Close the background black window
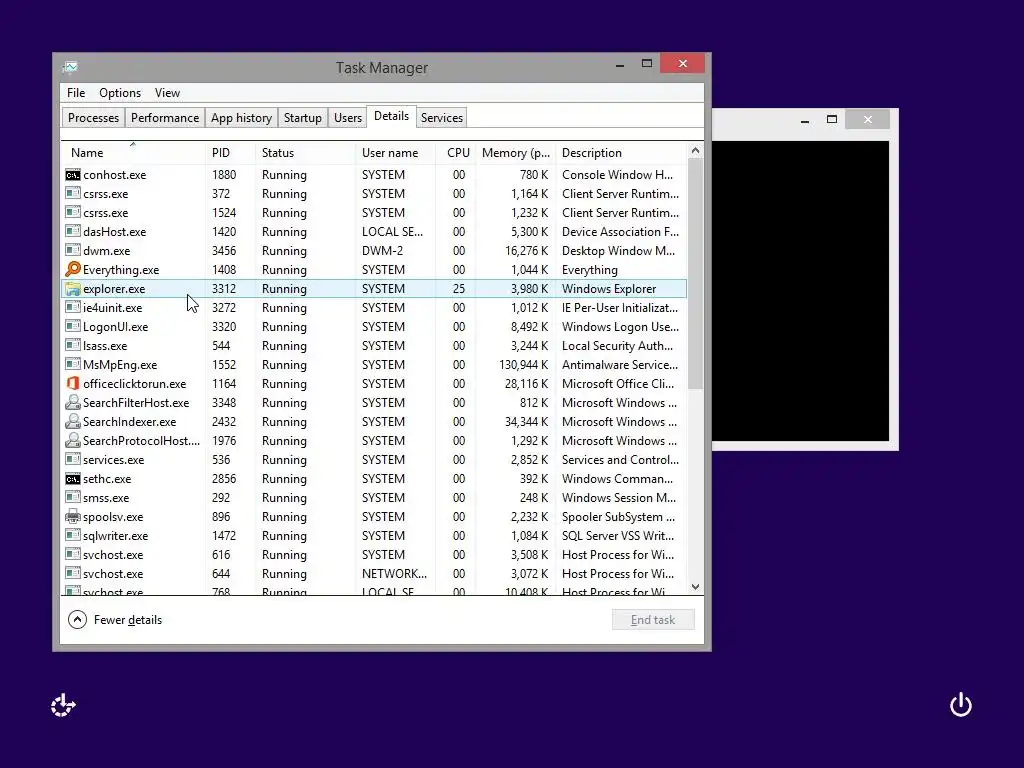Image resolution: width=1024 pixels, height=768 pixels. [x=867, y=120]
